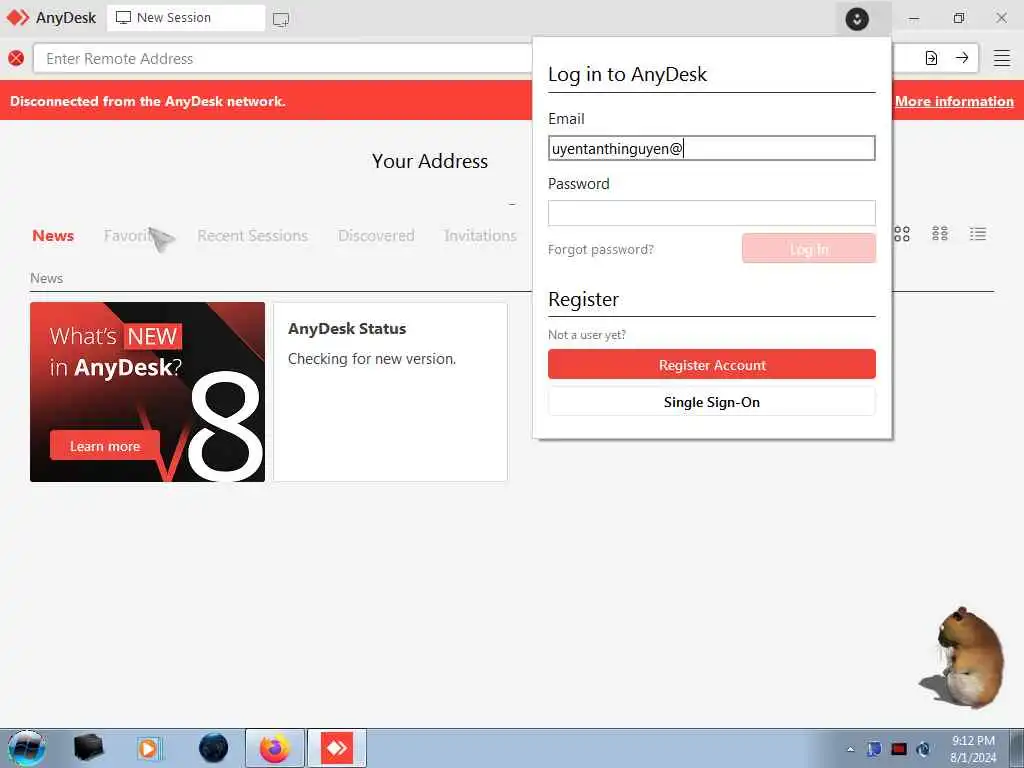1024x768 pixels.
Task: Show hidden system tray icons
Action: (x=850, y=749)
